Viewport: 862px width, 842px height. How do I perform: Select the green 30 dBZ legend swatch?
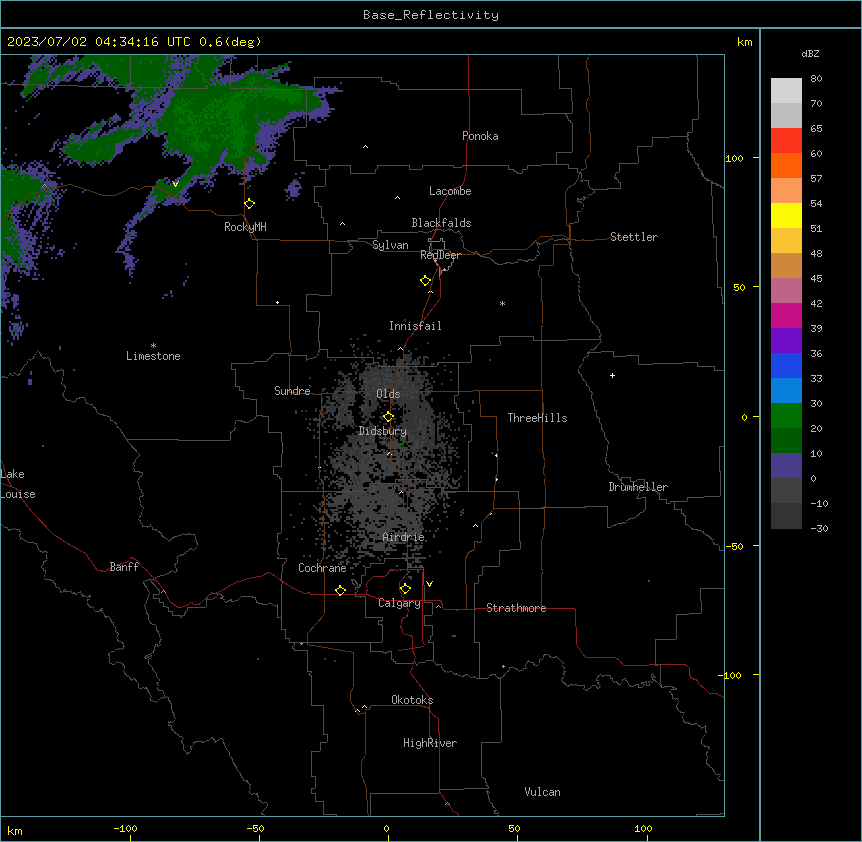tap(786, 416)
